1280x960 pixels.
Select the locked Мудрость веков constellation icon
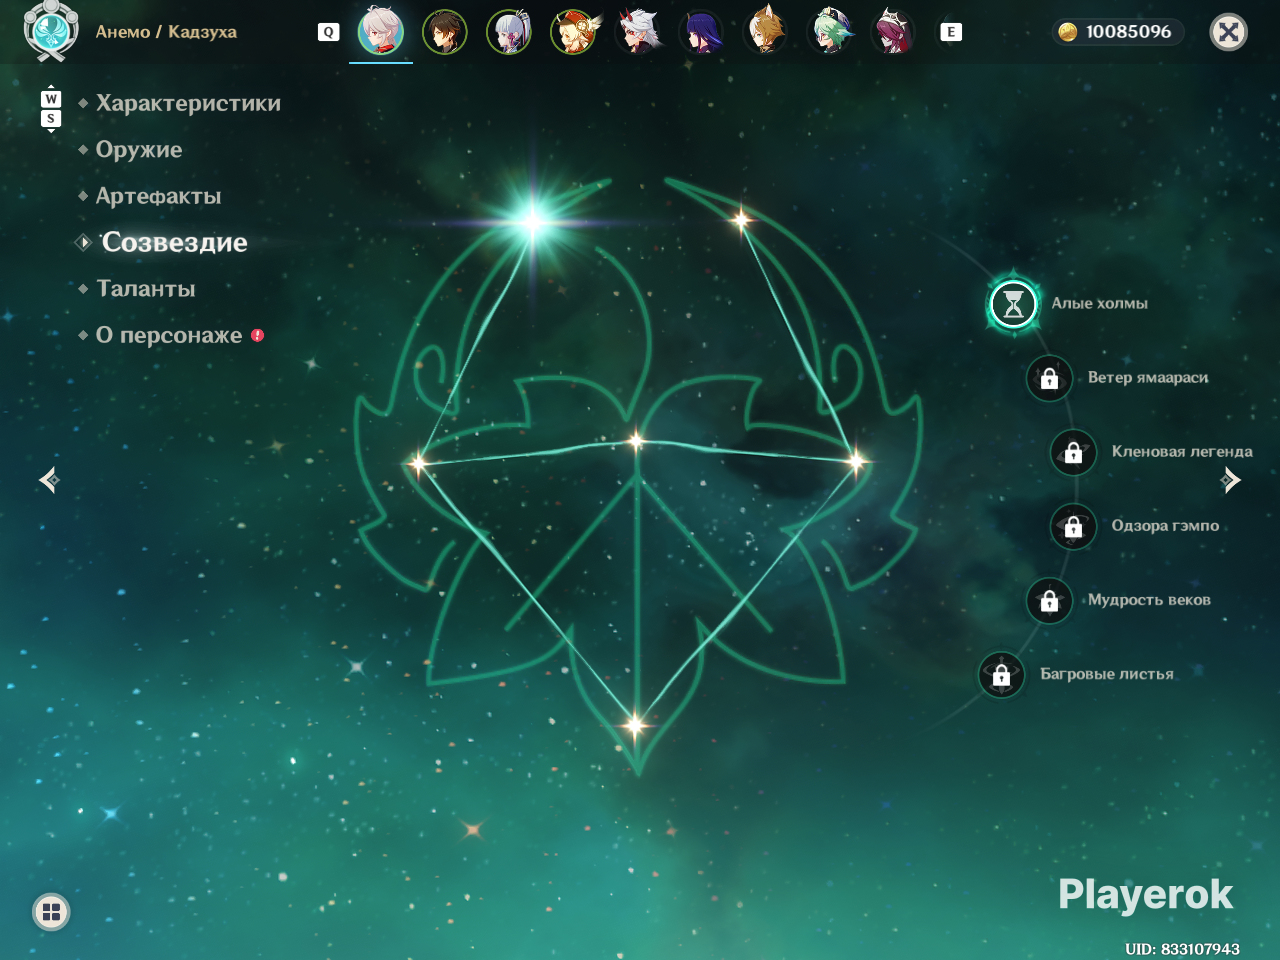pos(1049,600)
